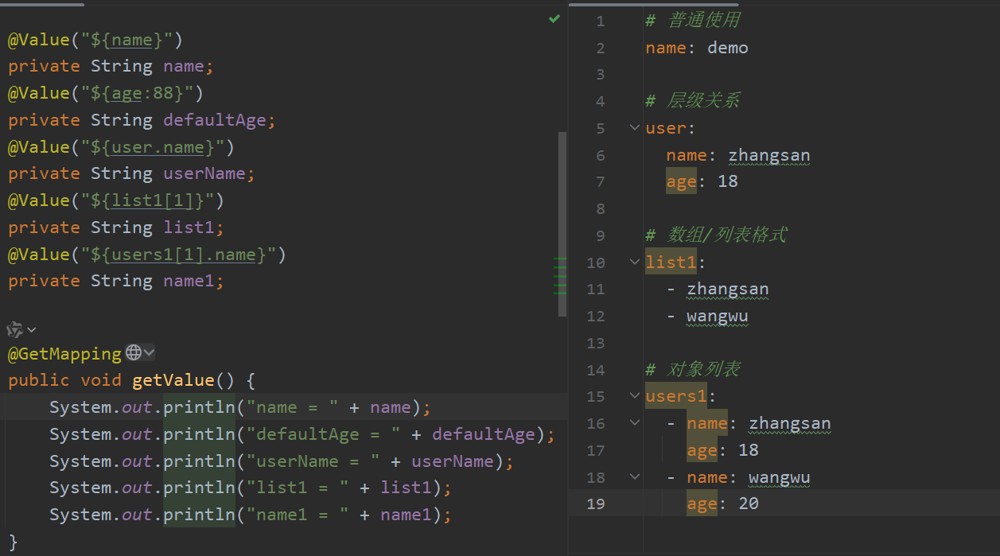Click globe icon next to @GetMapping

click(133, 353)
